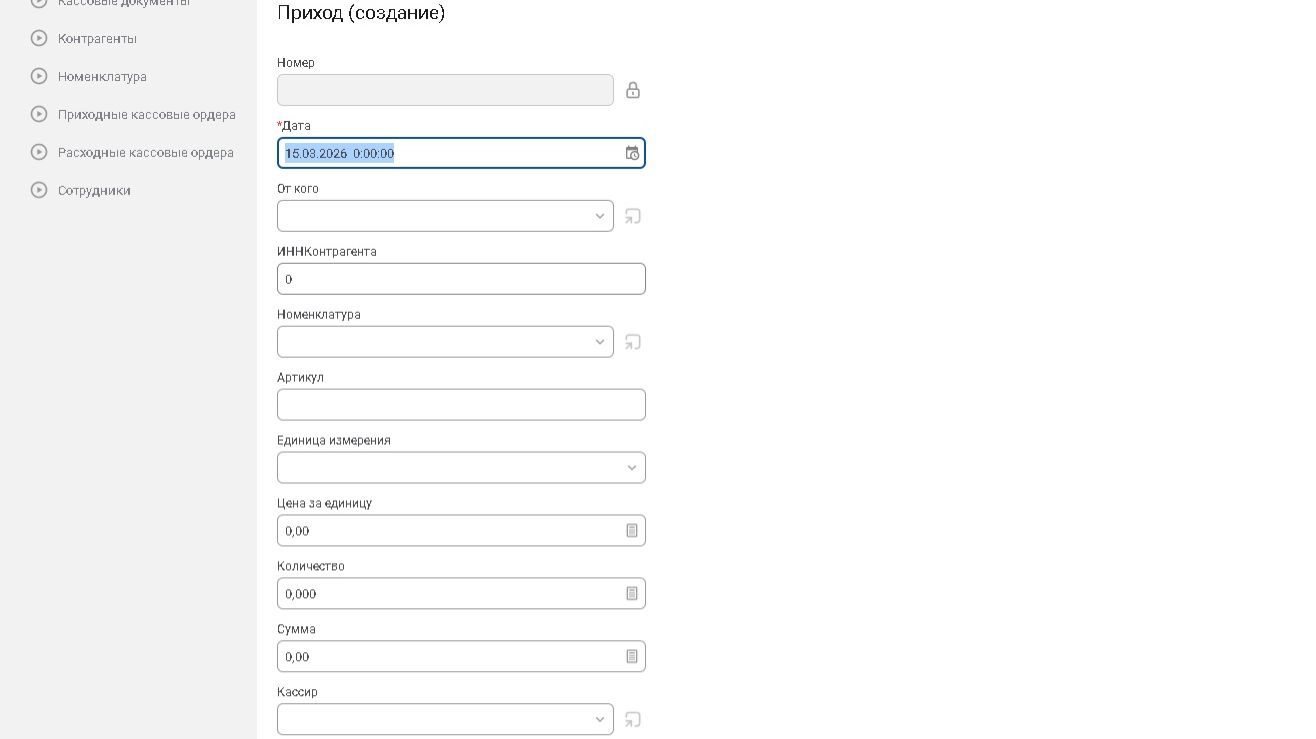Click the open-record icon next to От кого
This screenshot has width=1316, height=739.
point(633,216)
